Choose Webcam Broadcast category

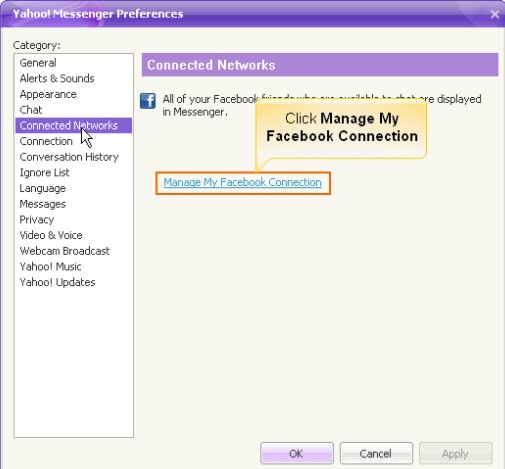73,251
